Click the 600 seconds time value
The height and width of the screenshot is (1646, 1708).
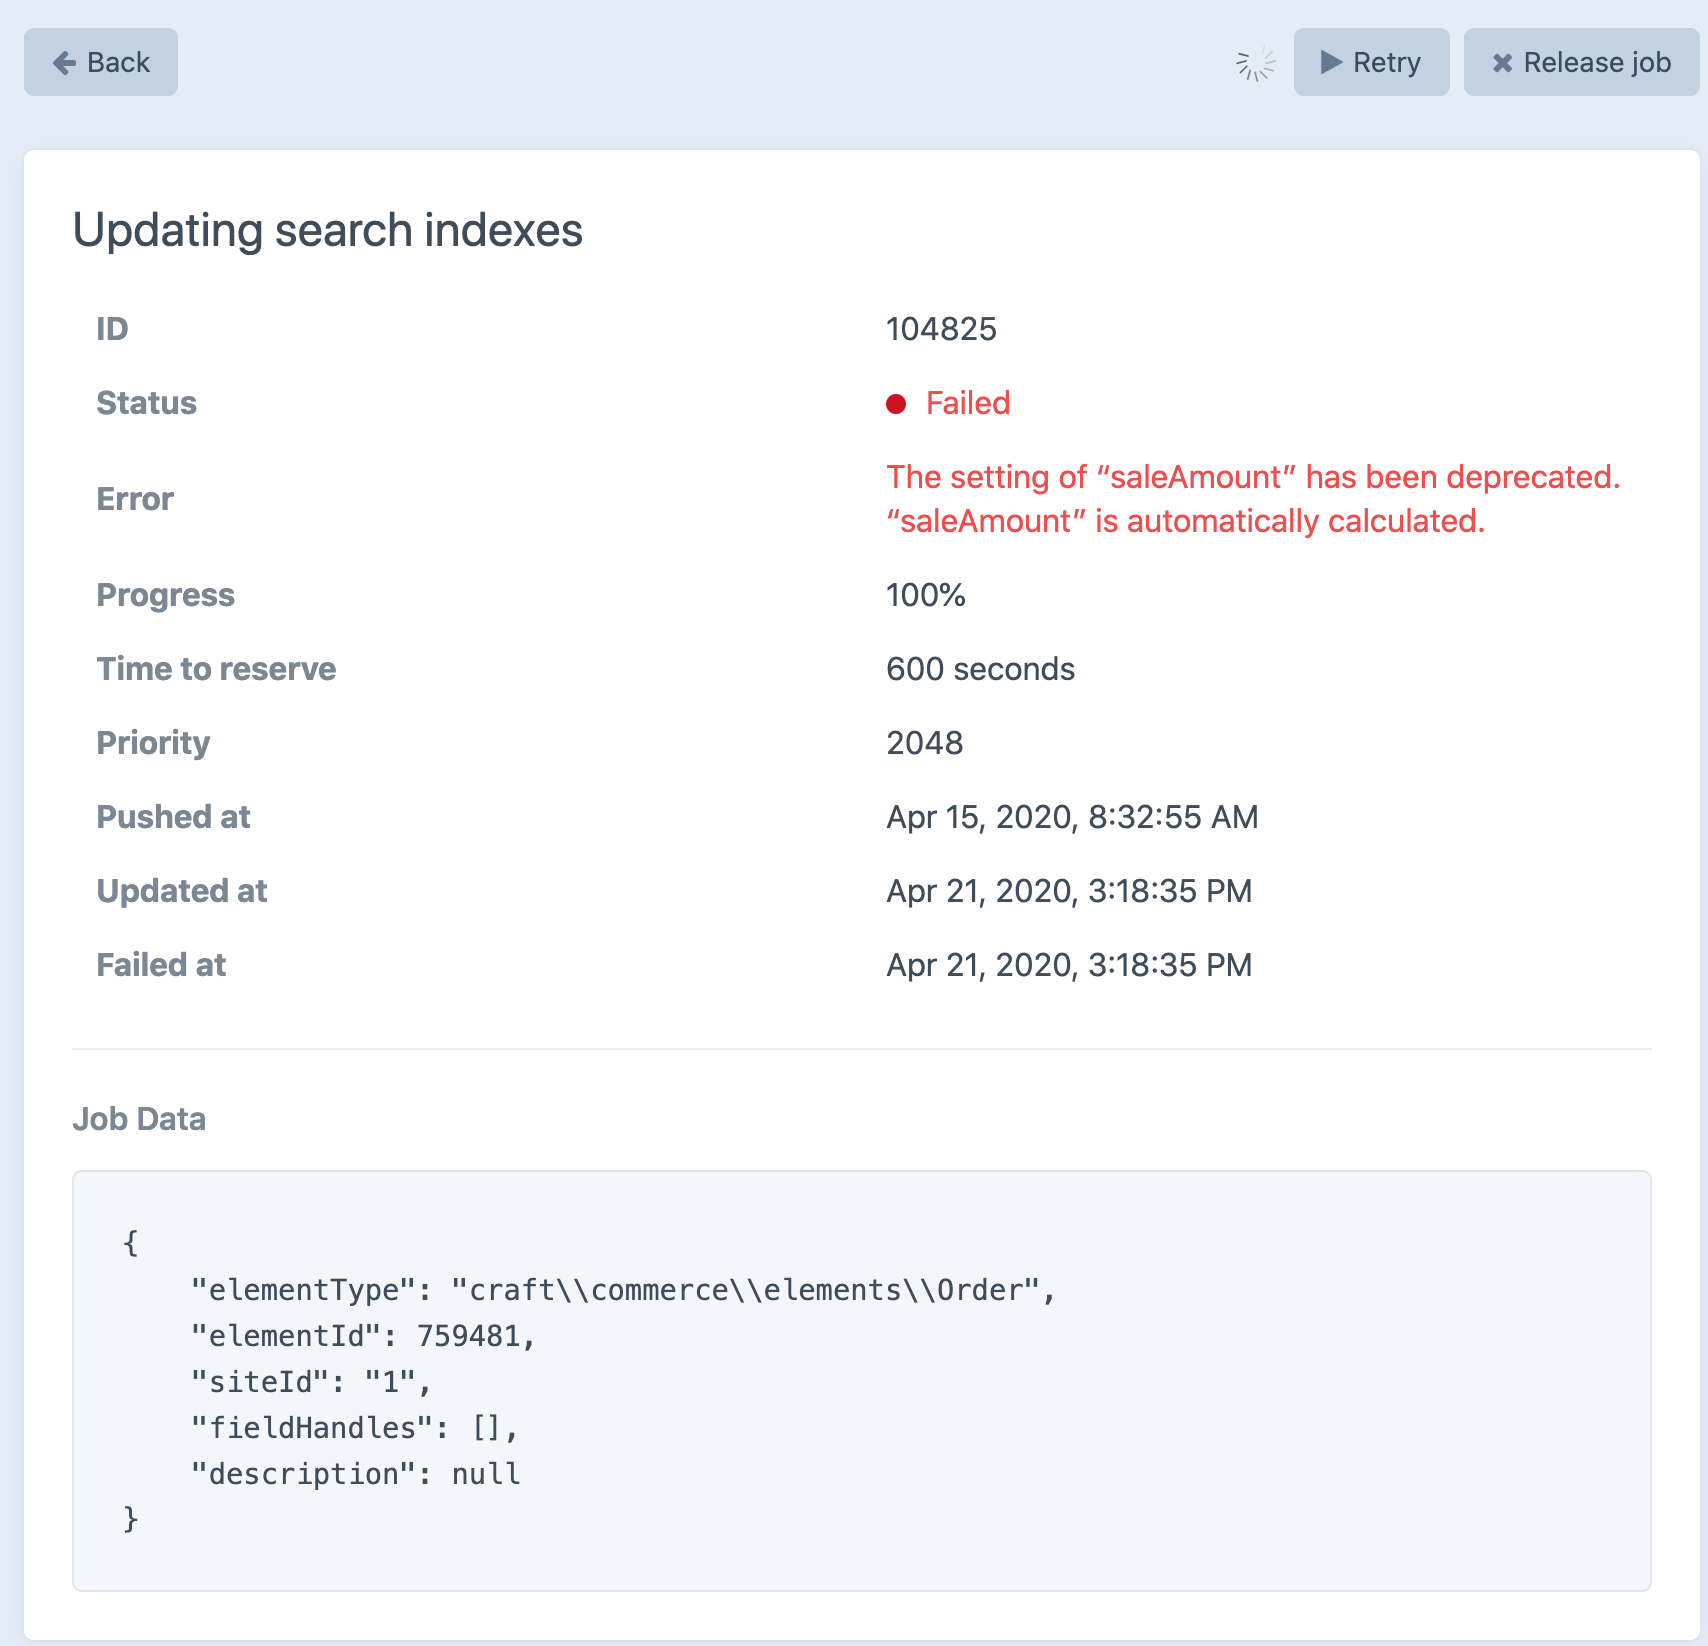[x=980, y=669]
